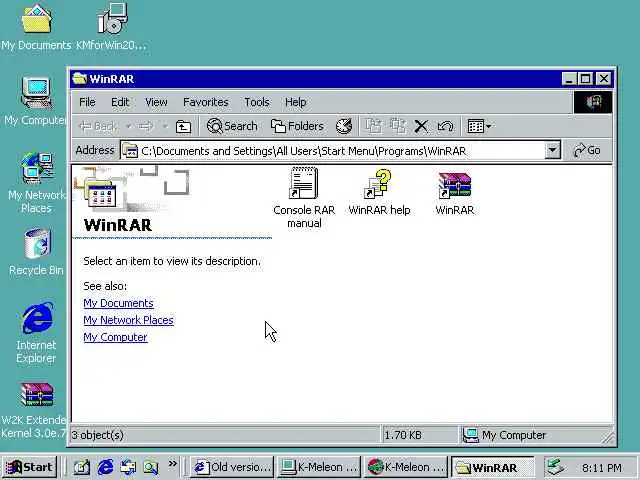640x480 pixels.
Task: Follow the My Computer link
Action: click(115, 337)
